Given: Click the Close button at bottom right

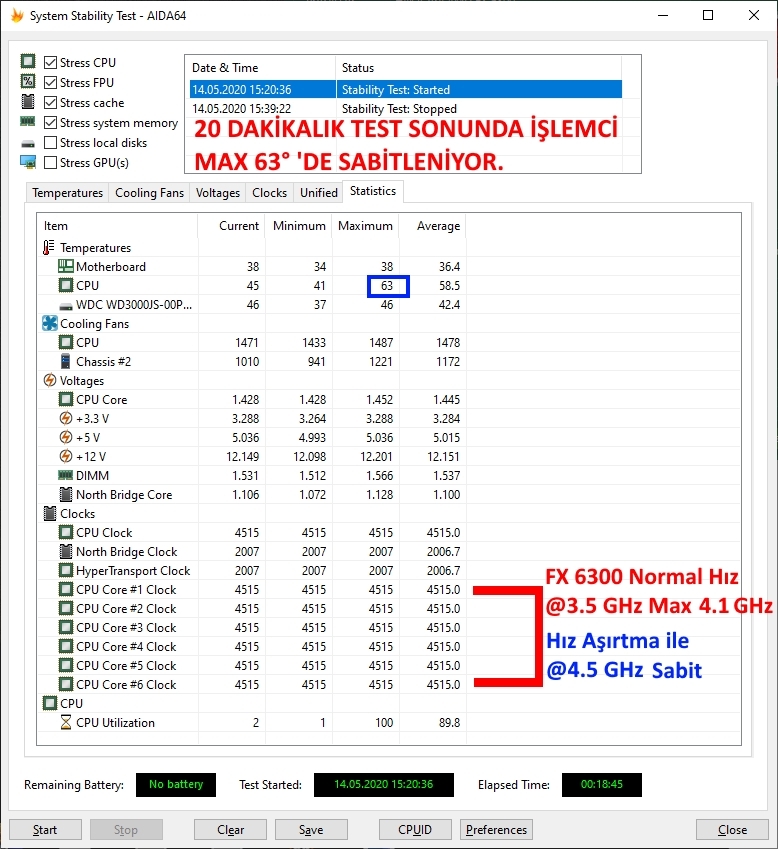Looking at the screenshot, I should (x=733, y=830).
